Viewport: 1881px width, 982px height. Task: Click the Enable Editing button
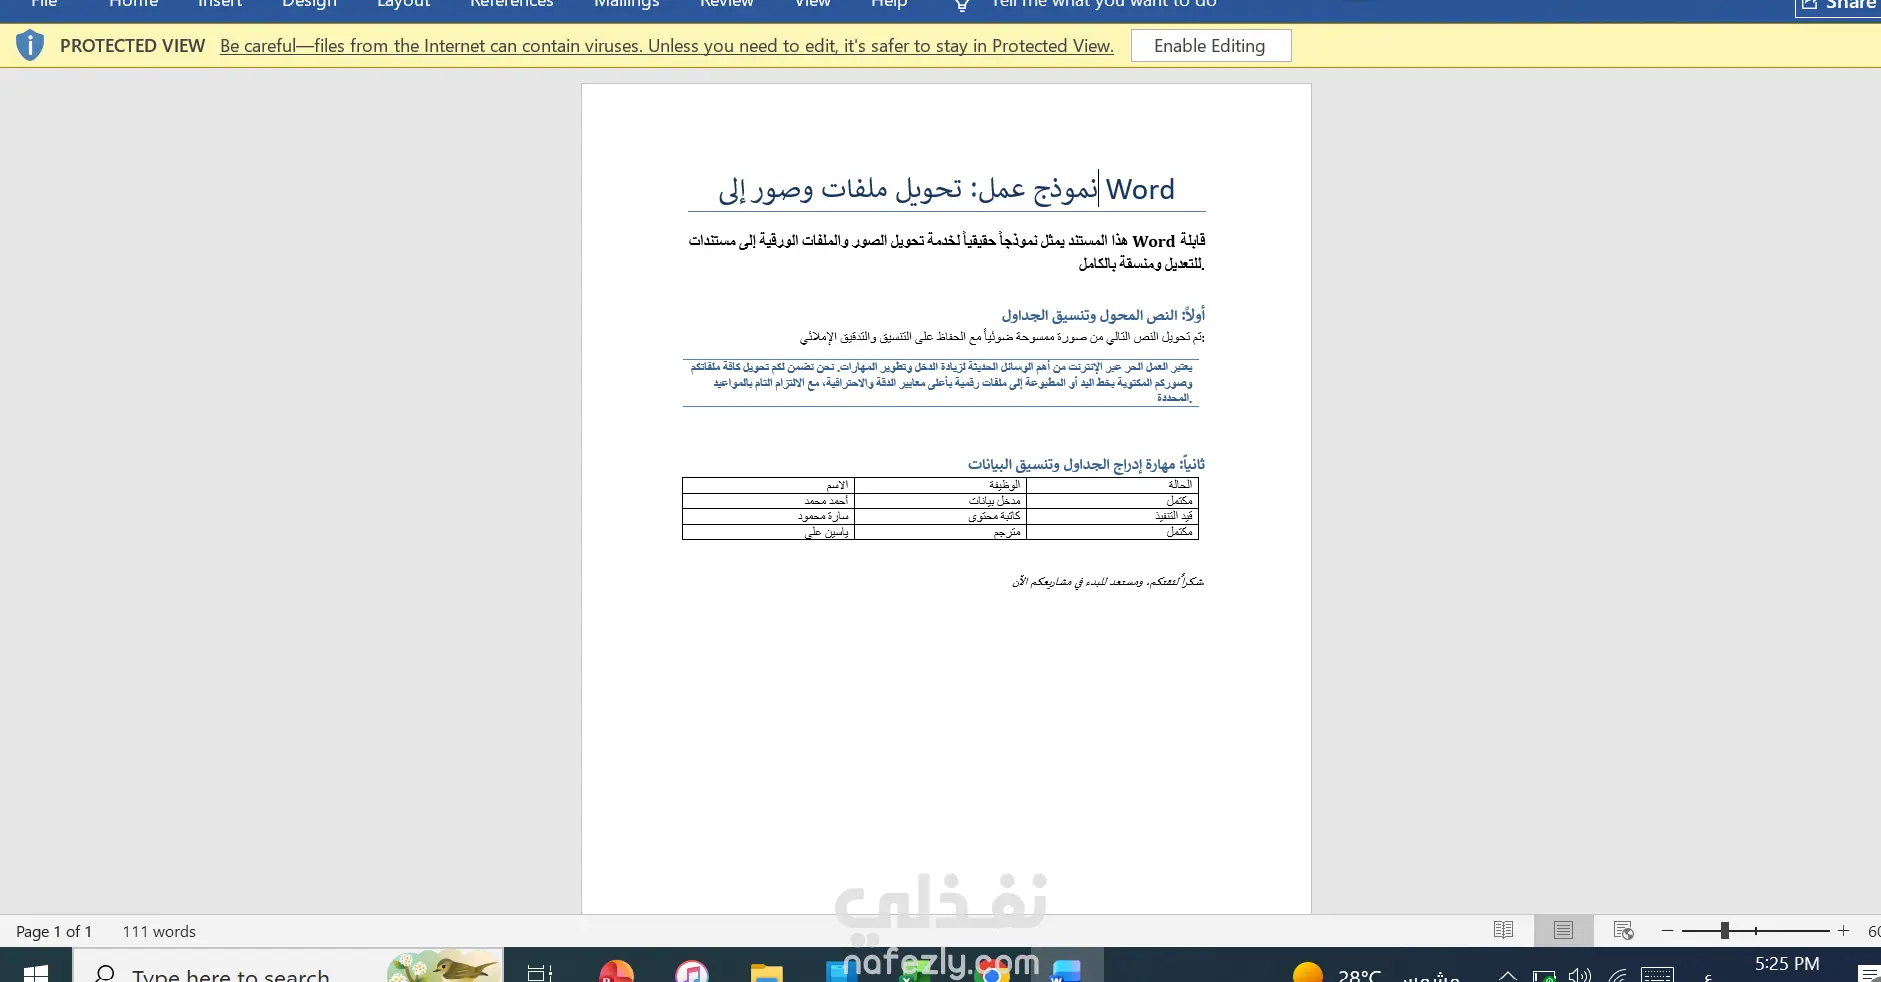[1210, 46]
